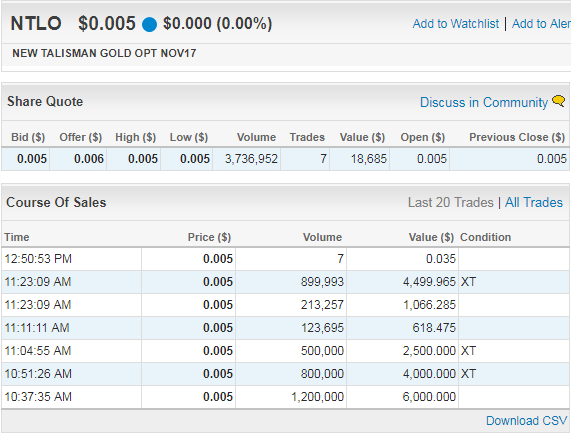Image resolution: width=571 pixels, height=433 pixels.
Task: Switch to Last 20 Trades view
Action: click(450, 202)
